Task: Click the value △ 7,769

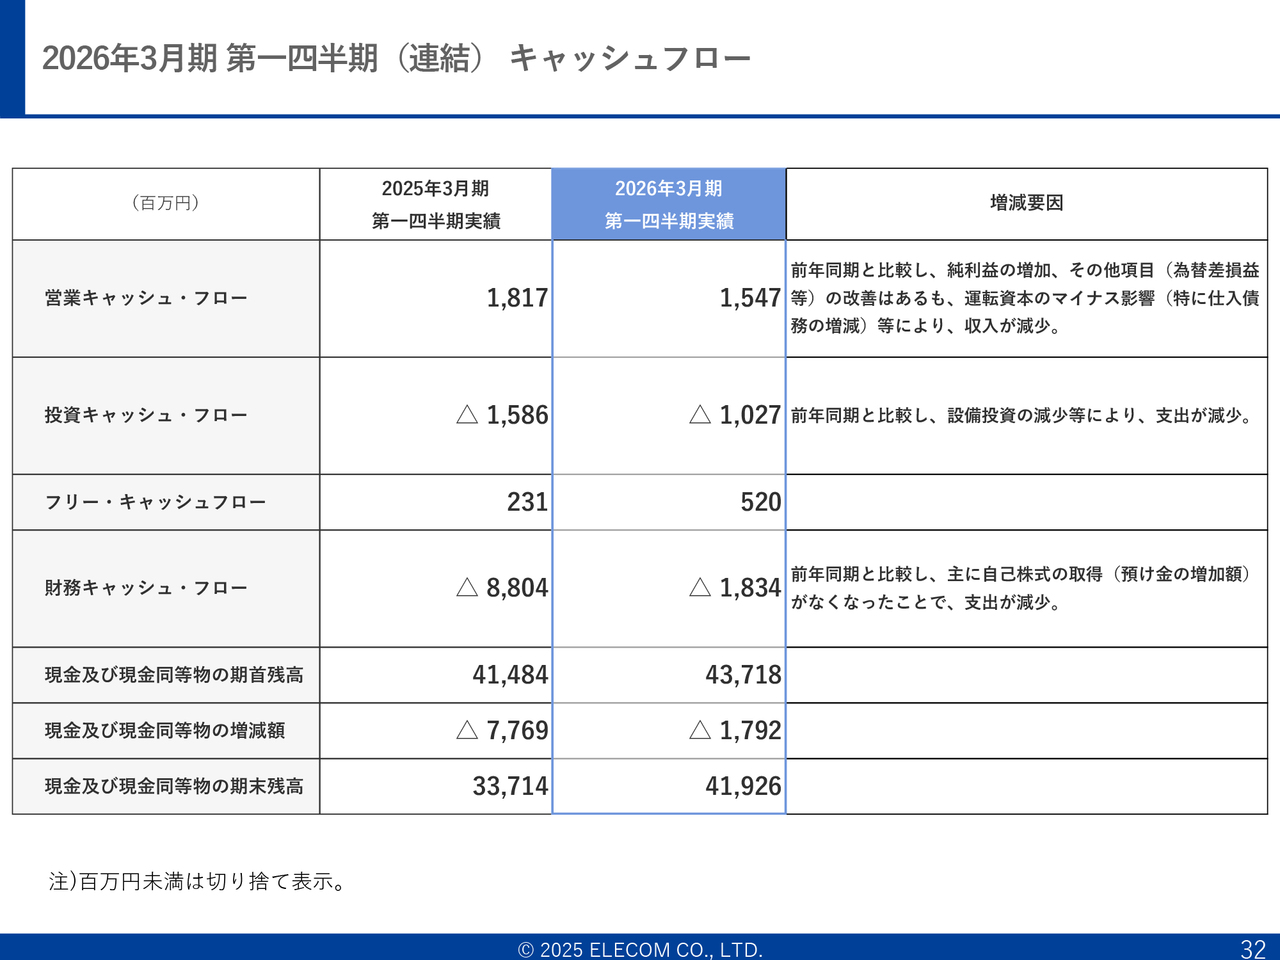Action: (502, 731)
